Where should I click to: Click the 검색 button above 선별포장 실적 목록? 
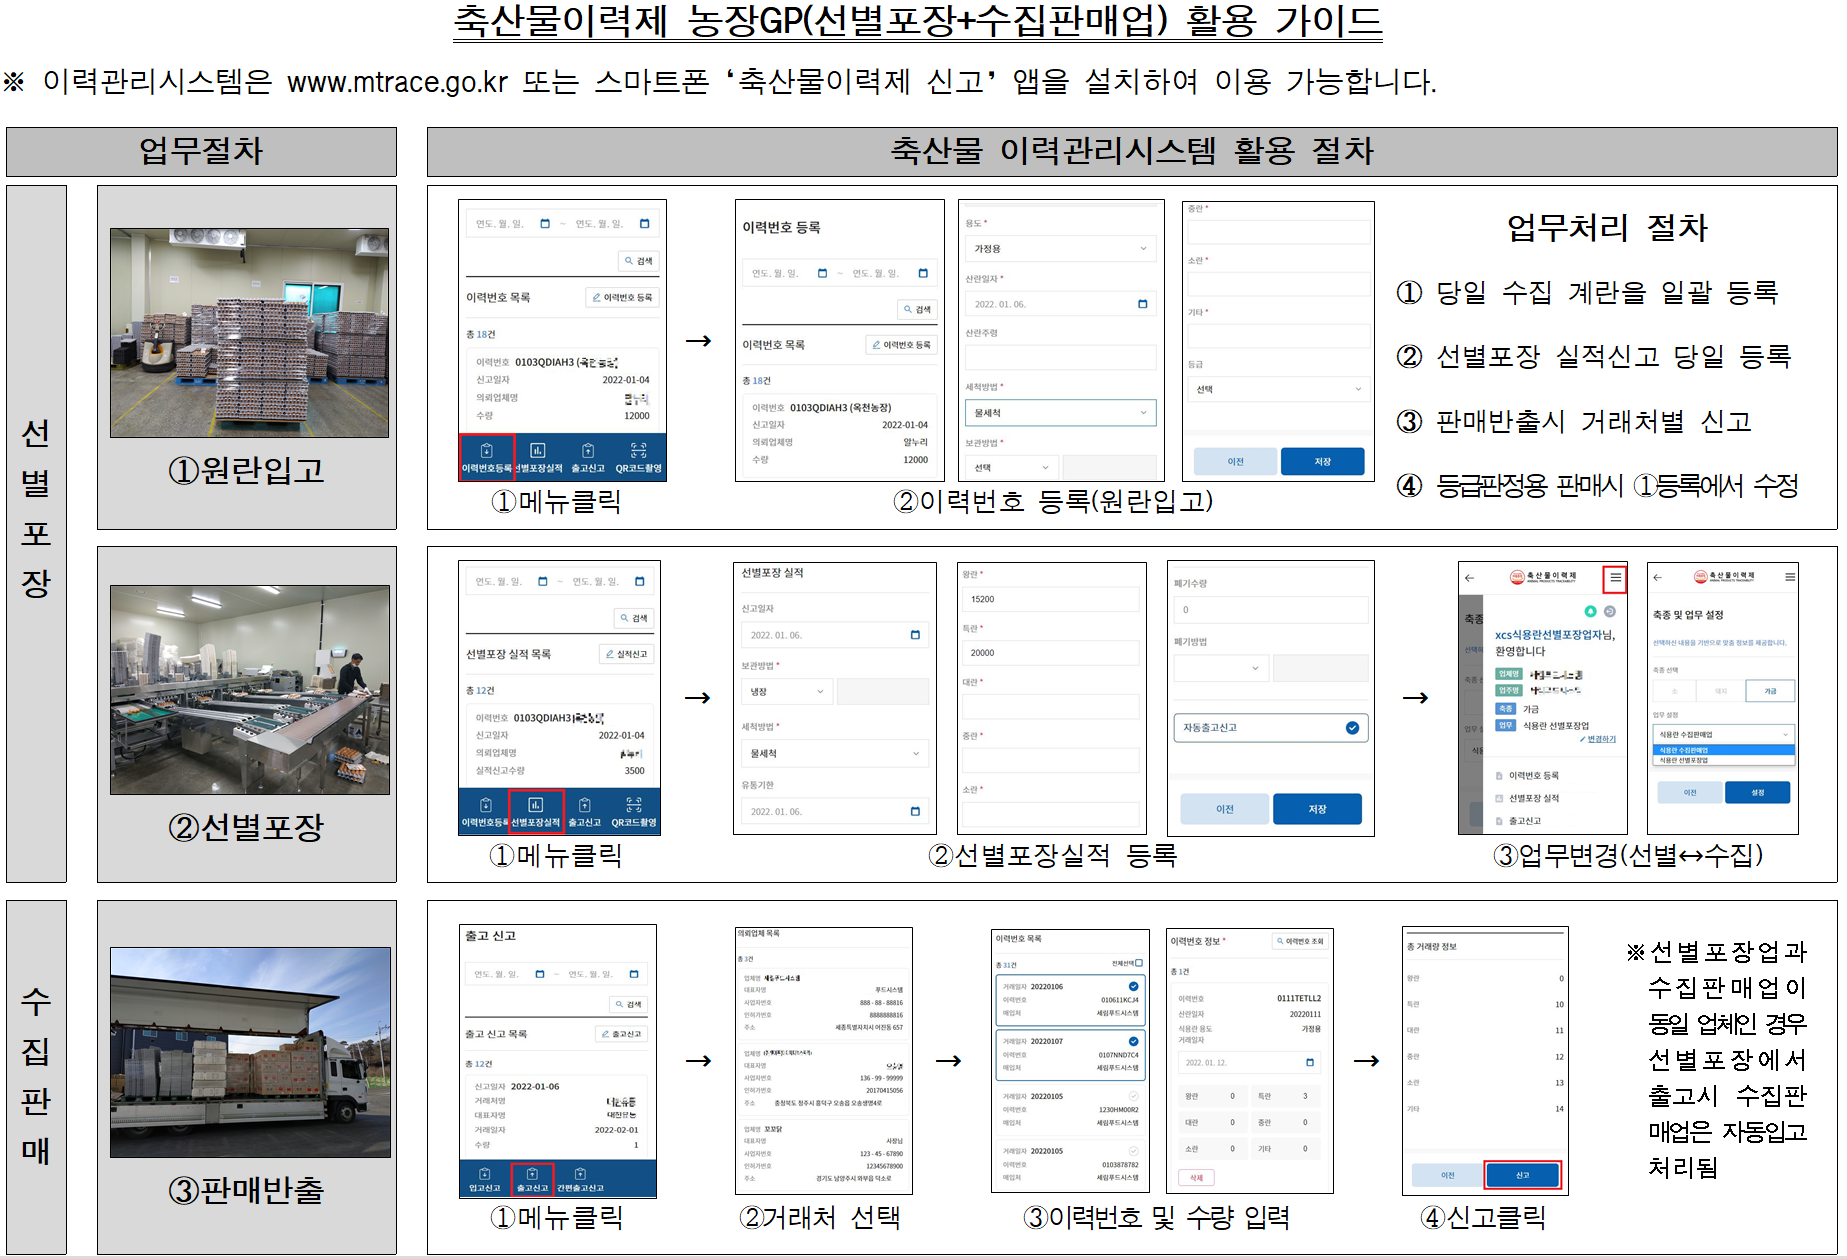click(634, 618)
